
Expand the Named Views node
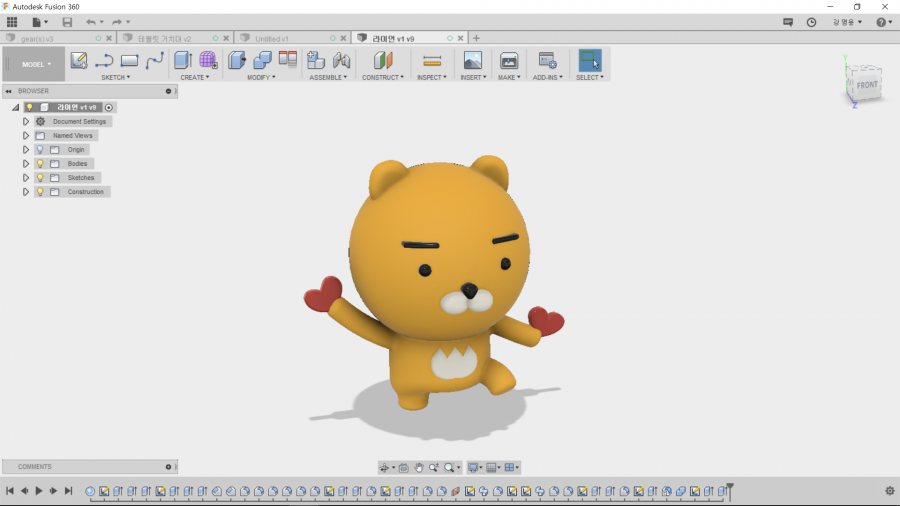[26, 135]
